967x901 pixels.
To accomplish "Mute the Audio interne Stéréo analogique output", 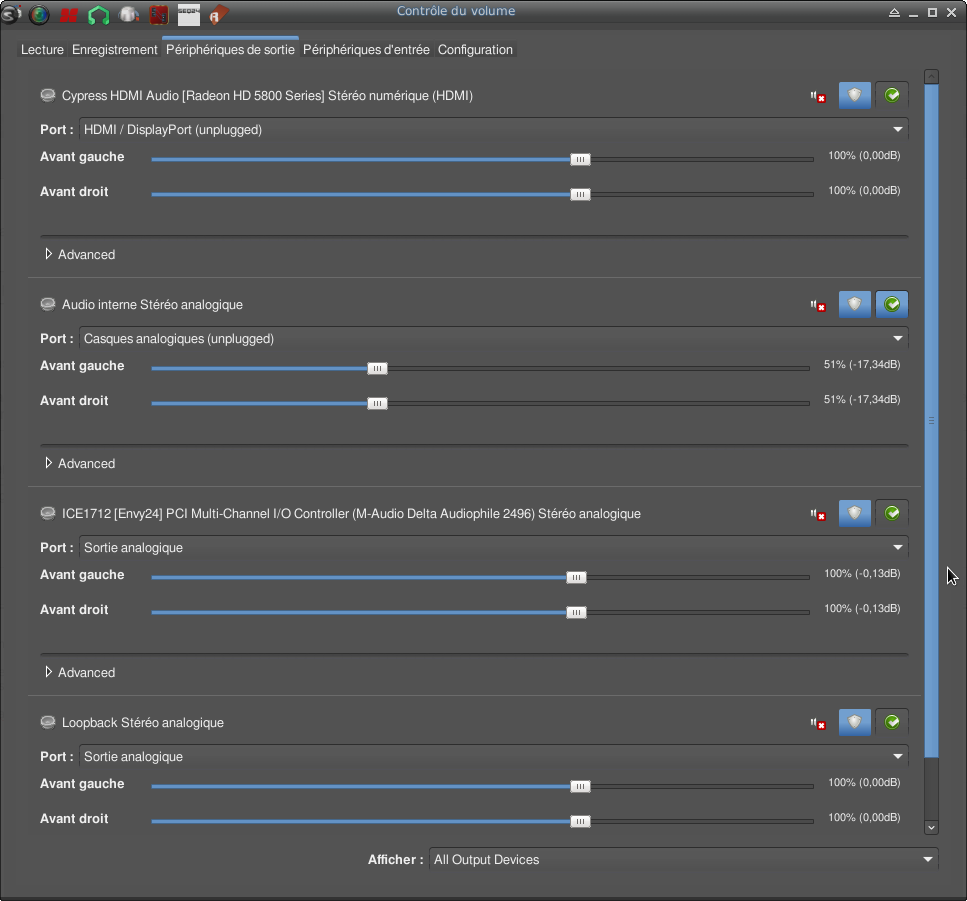I will [x=818, y=305].
